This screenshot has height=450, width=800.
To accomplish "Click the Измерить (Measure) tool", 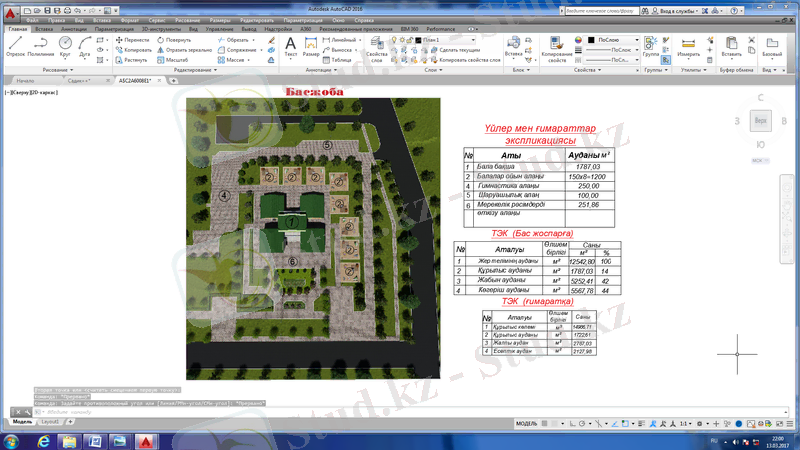I will 688,46.
